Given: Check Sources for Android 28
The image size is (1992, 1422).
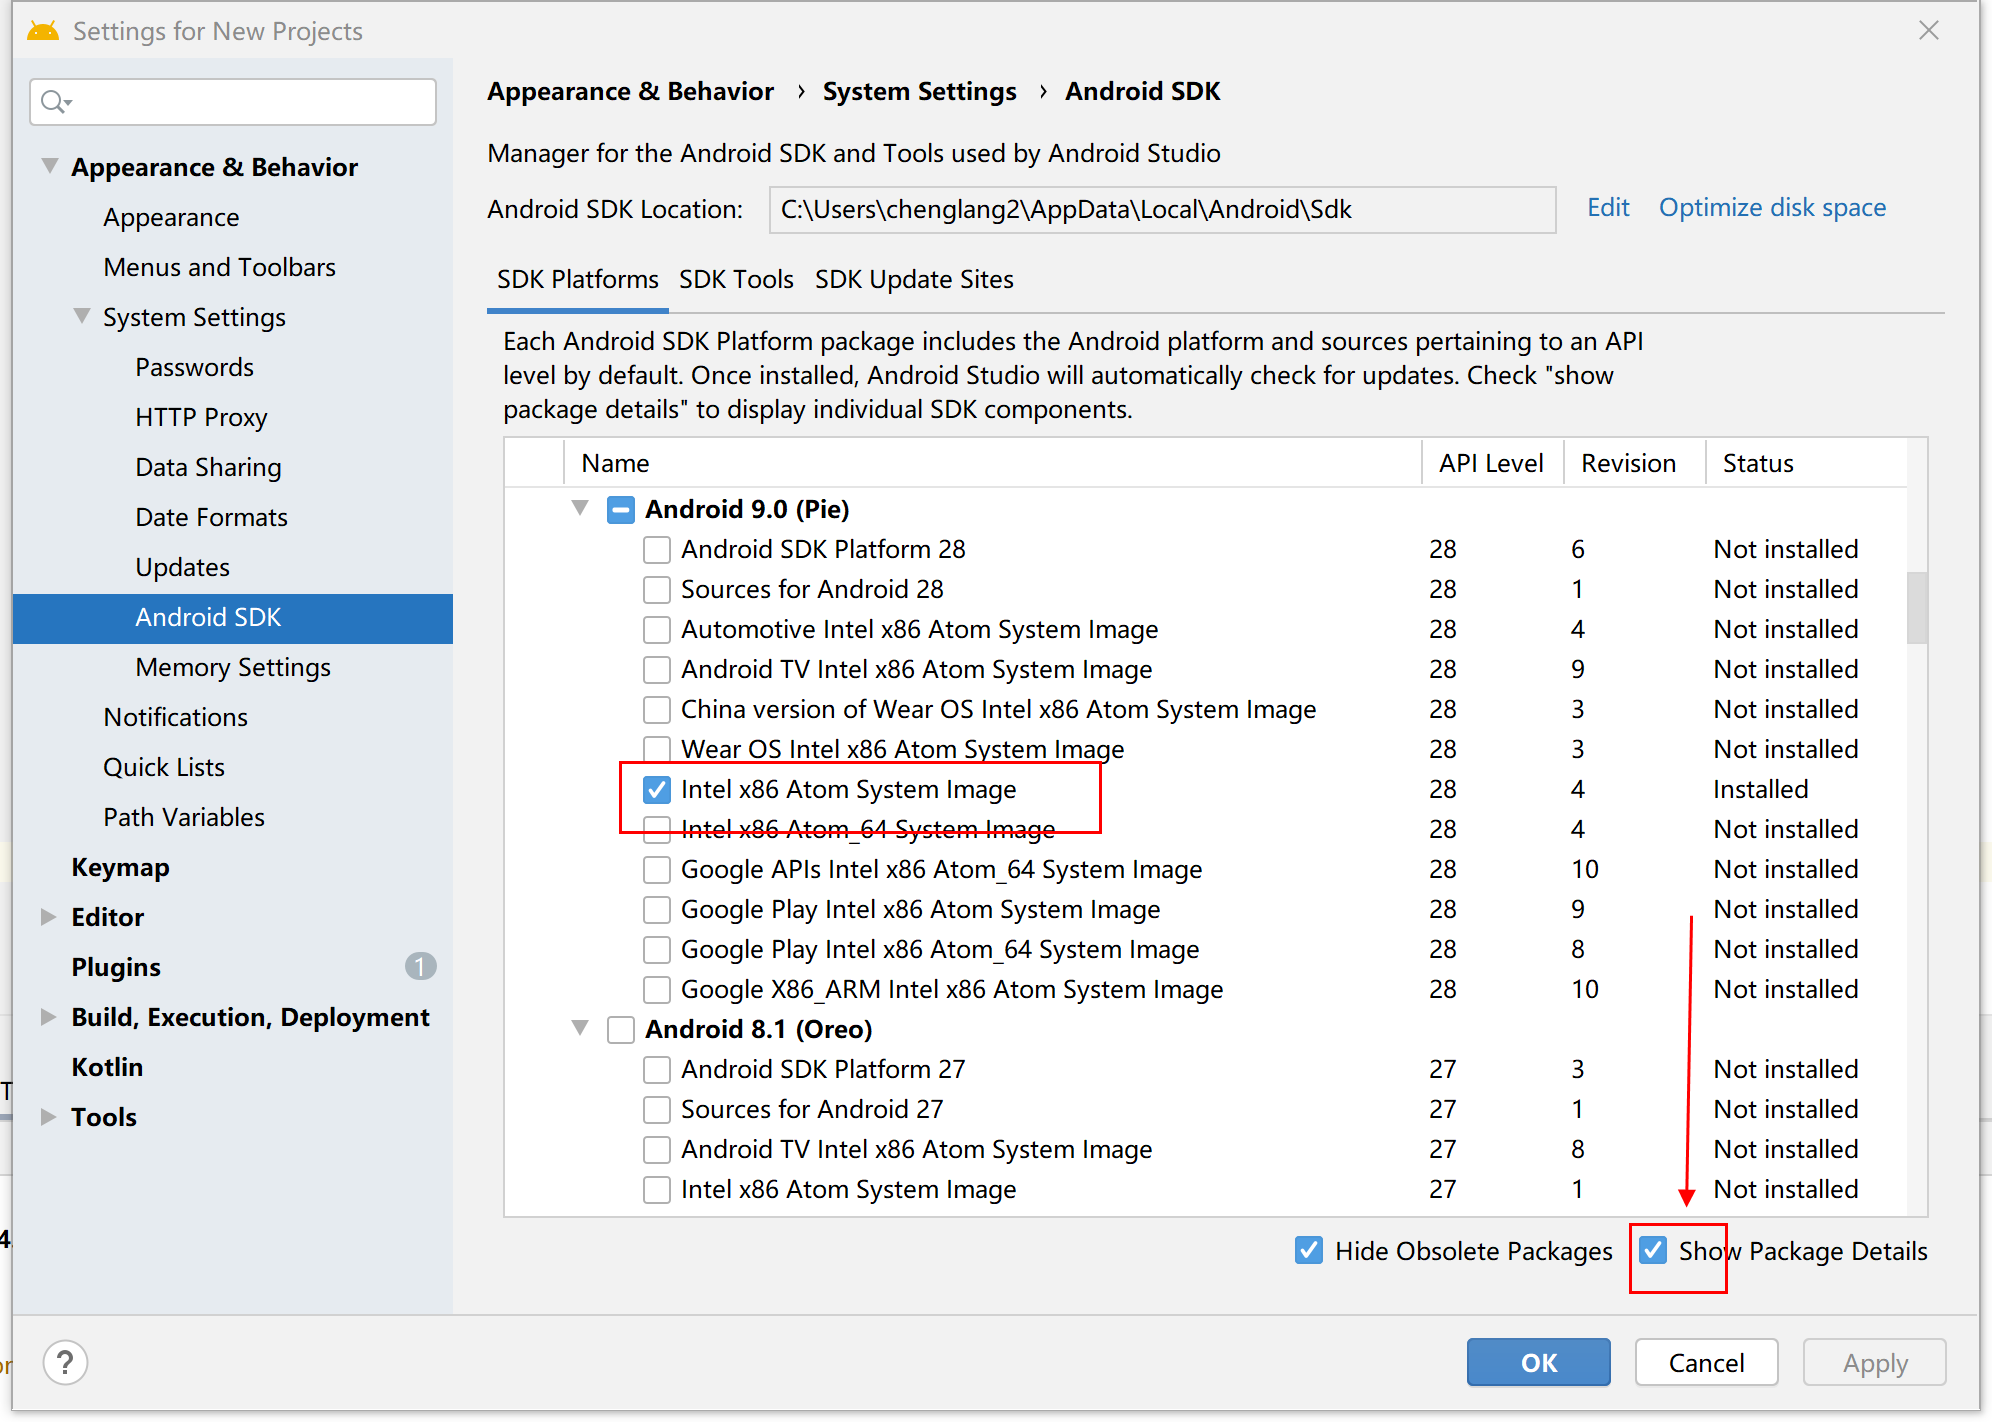Looking at the screenshot, I should pyautogui.click(x=656, y=589).
